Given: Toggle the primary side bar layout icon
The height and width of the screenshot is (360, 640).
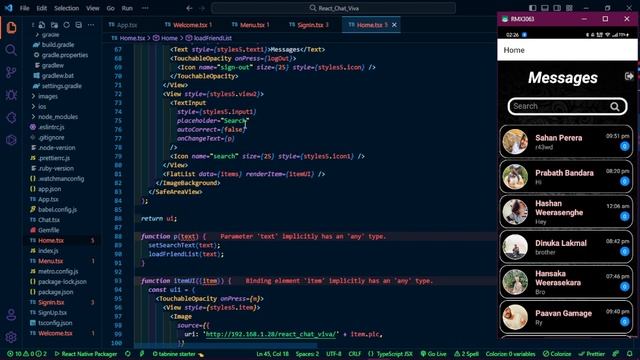Looking at the screenshot, I should 532,8.
